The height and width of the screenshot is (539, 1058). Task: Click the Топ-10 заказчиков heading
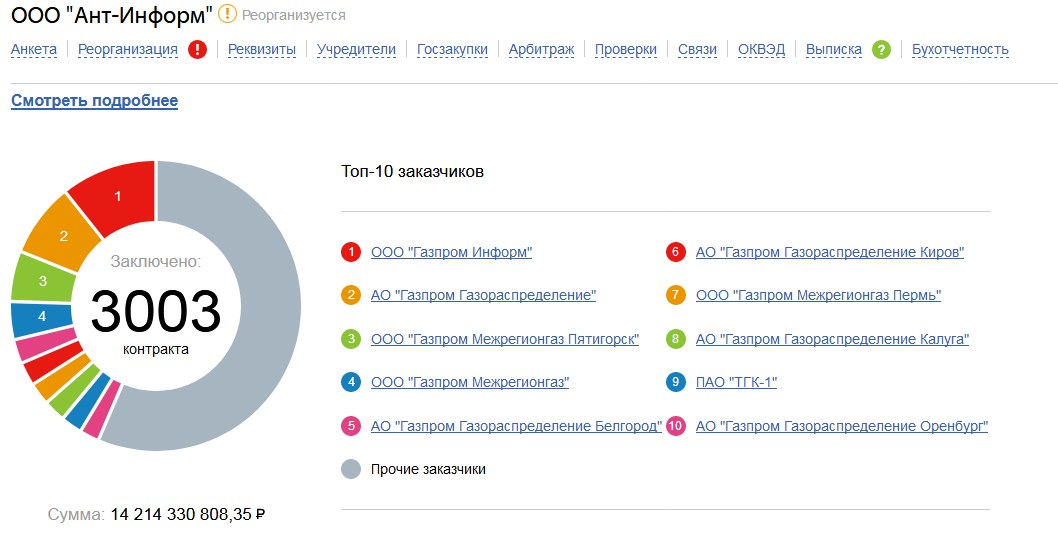coord(412,171)
